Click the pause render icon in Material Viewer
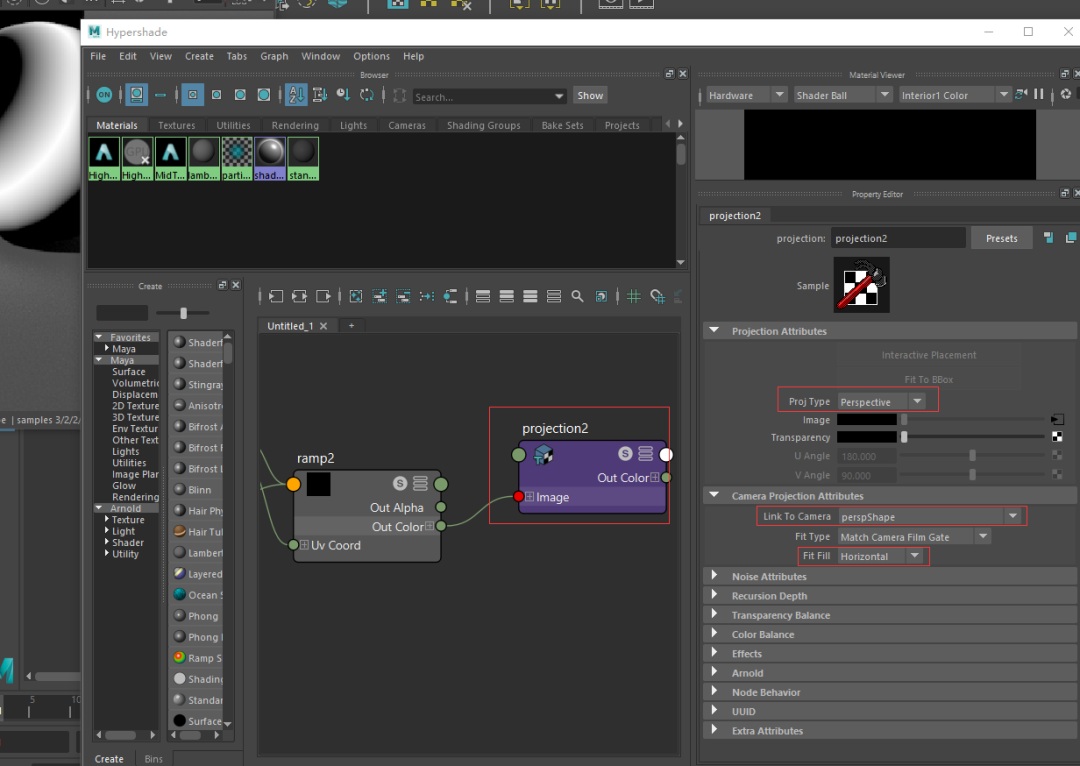1080x766 pixels. tap(1039, 94)
